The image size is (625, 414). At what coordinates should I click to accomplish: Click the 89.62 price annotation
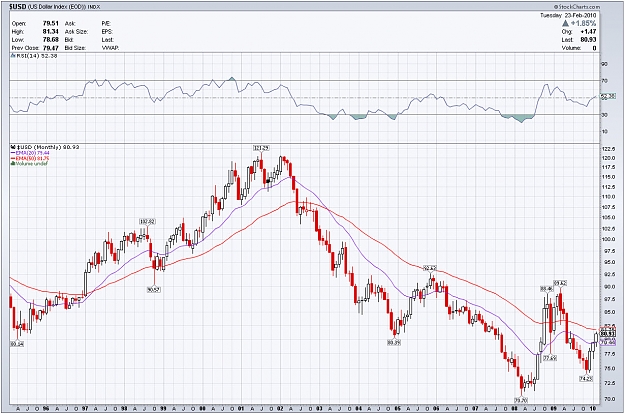coord(560,283)
